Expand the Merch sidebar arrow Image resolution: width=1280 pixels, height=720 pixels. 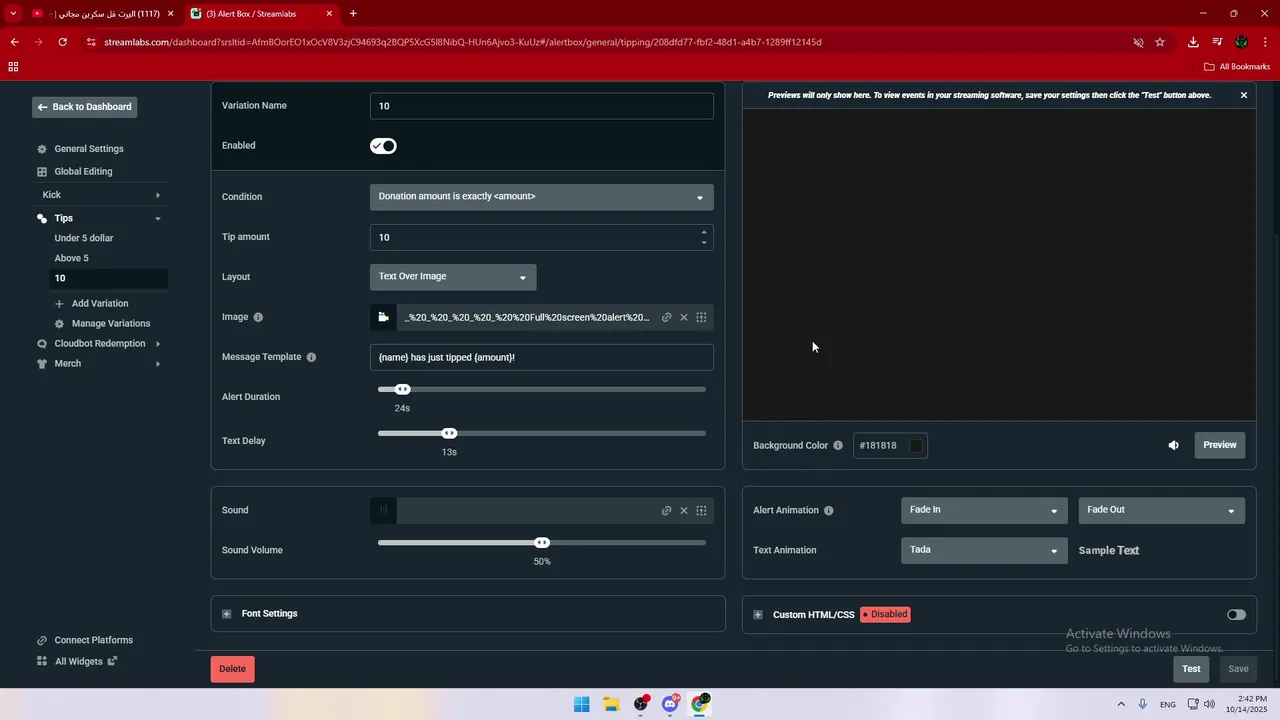(x=158, y=364)
